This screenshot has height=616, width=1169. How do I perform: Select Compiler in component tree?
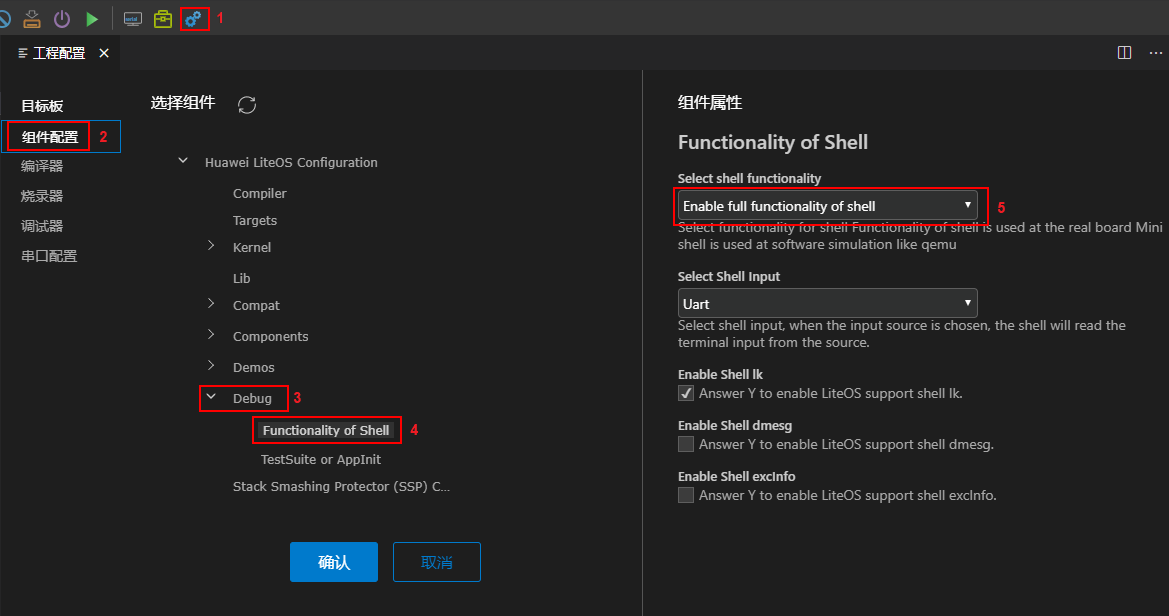259,193
